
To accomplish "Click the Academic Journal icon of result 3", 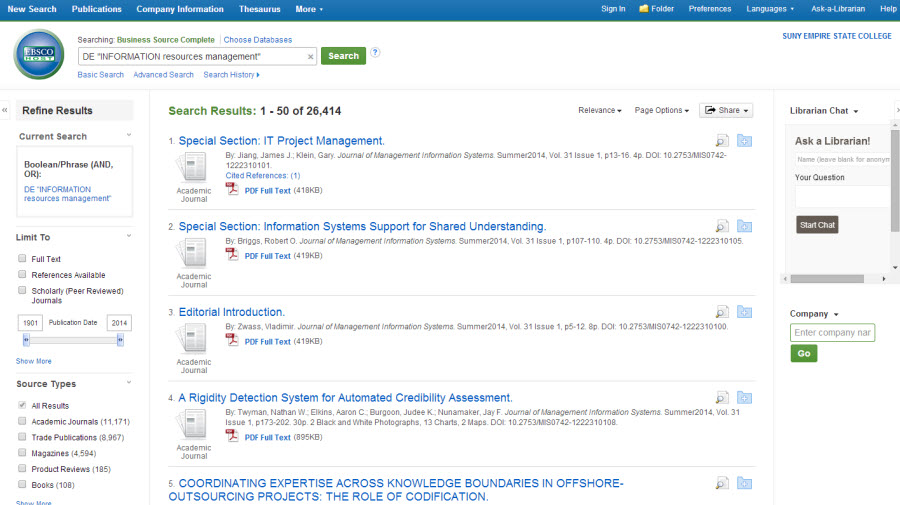I will (193, 339).
